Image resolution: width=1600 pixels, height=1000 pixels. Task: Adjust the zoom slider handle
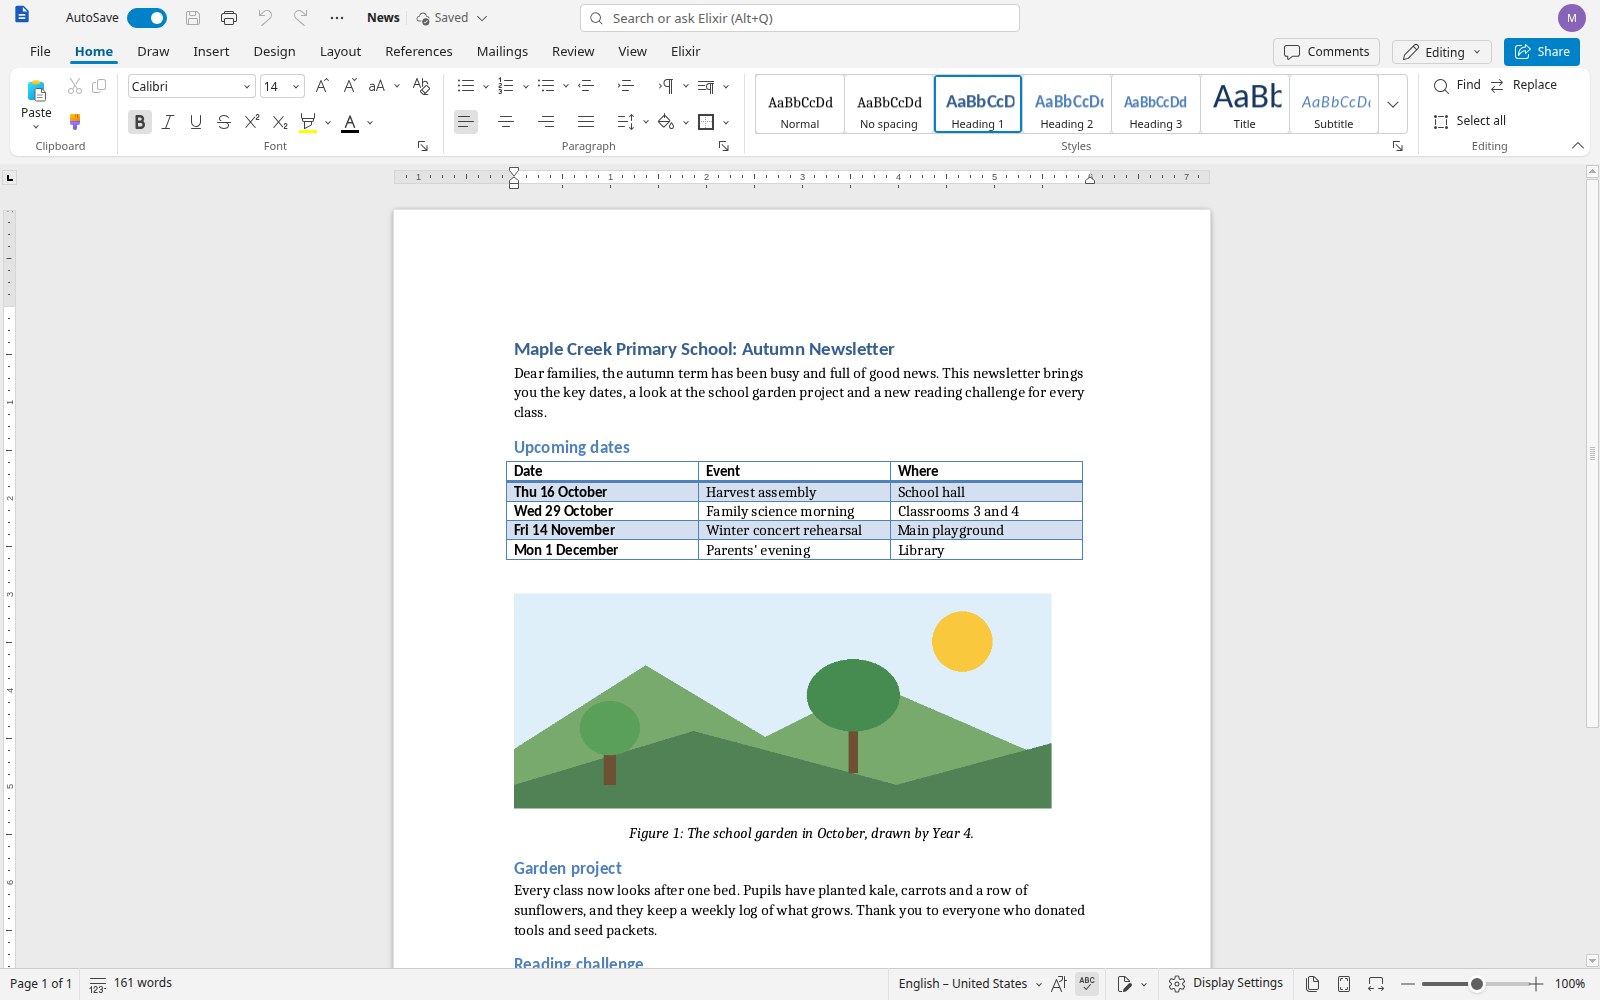point(1476,984)
